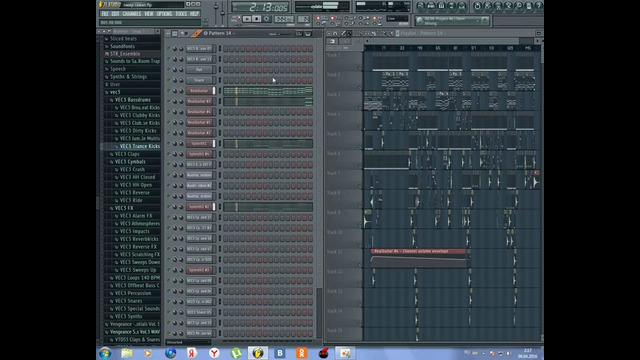Click the orange channel rack pattern icon
The image size is (640, 360).
tap(196, 33)
